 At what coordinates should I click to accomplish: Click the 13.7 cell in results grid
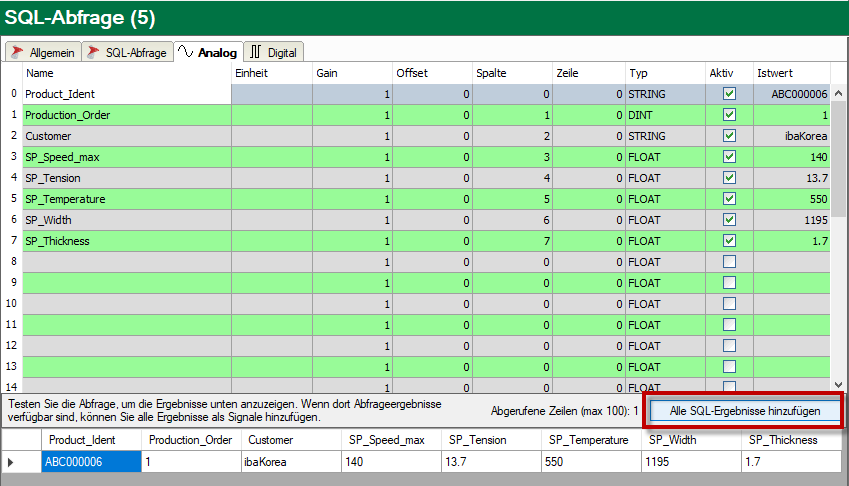click(492, 462)
